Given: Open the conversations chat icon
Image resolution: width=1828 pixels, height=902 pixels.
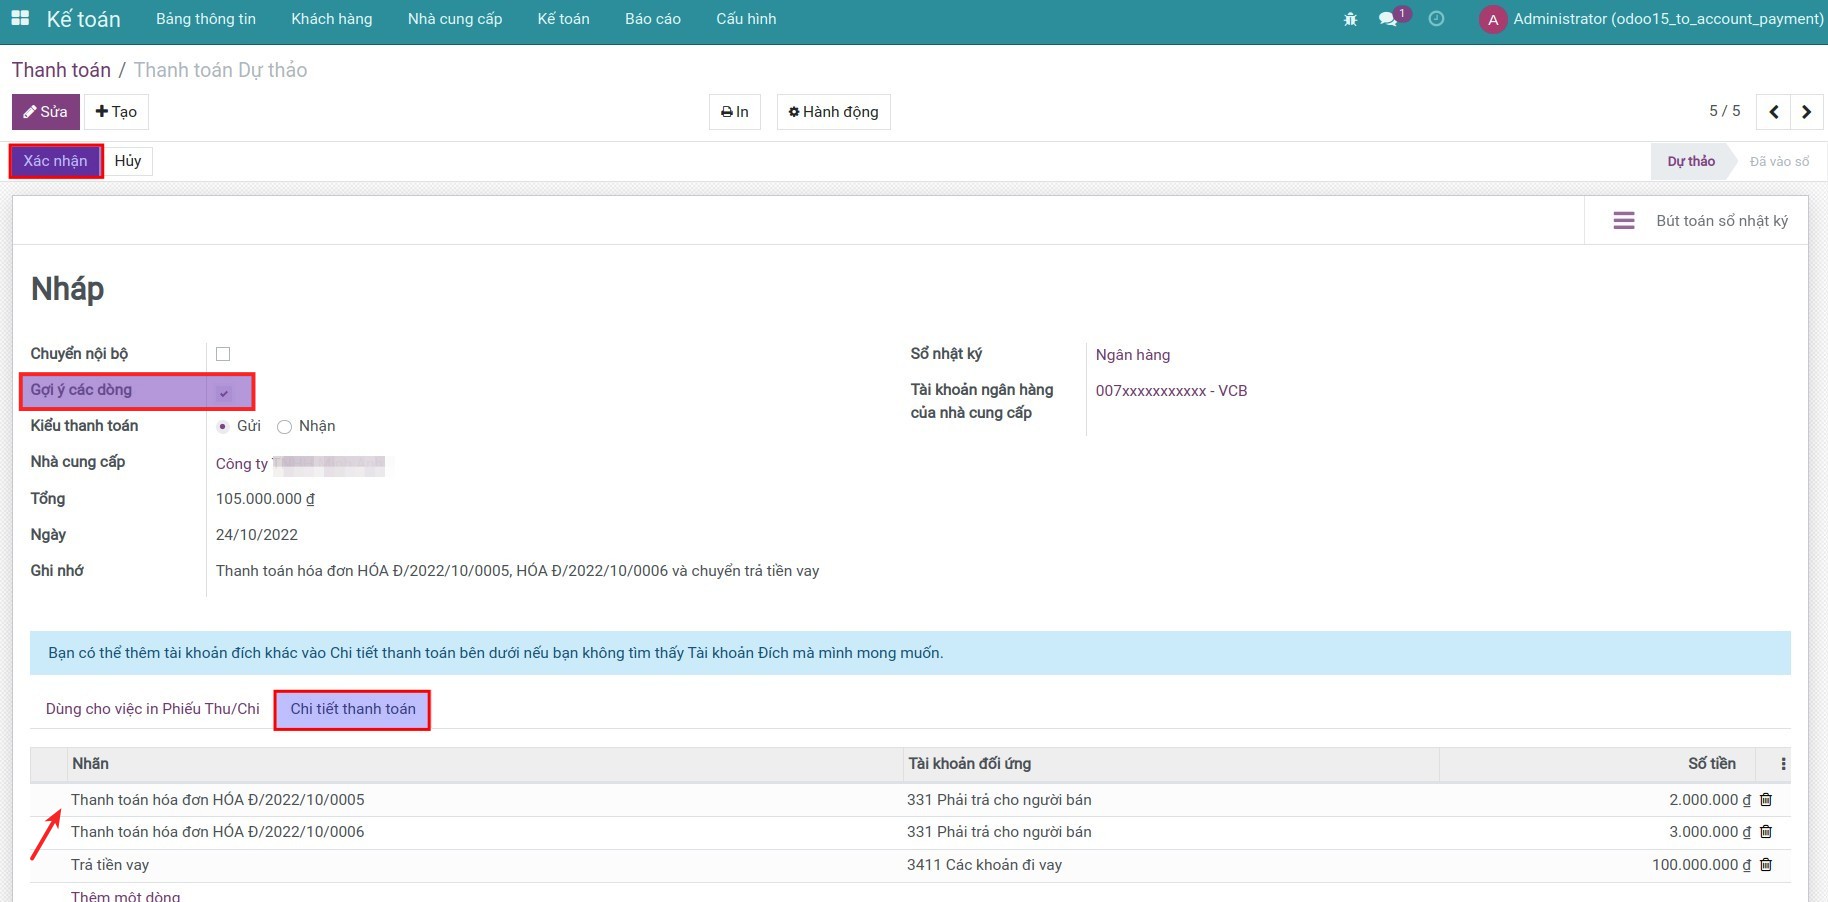Looking at the screenshot, I should click(x=1388, y=19).
